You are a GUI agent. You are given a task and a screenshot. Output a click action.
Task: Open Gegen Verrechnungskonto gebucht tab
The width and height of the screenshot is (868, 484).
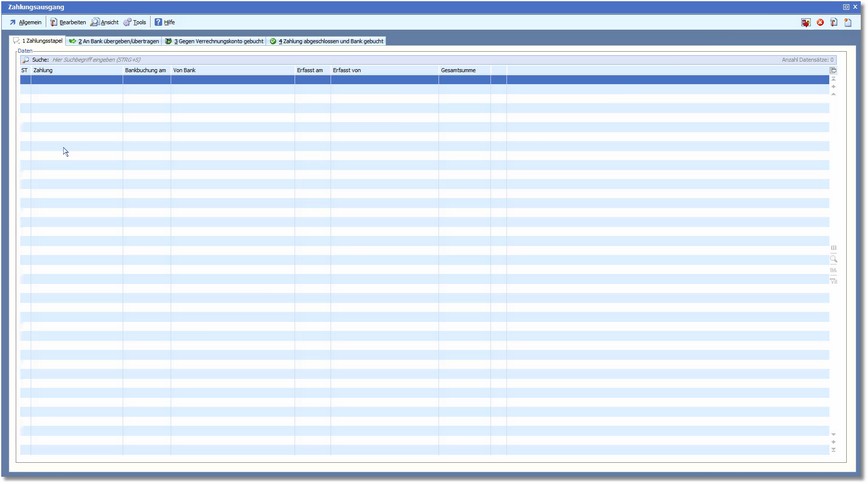coord(214,41)
